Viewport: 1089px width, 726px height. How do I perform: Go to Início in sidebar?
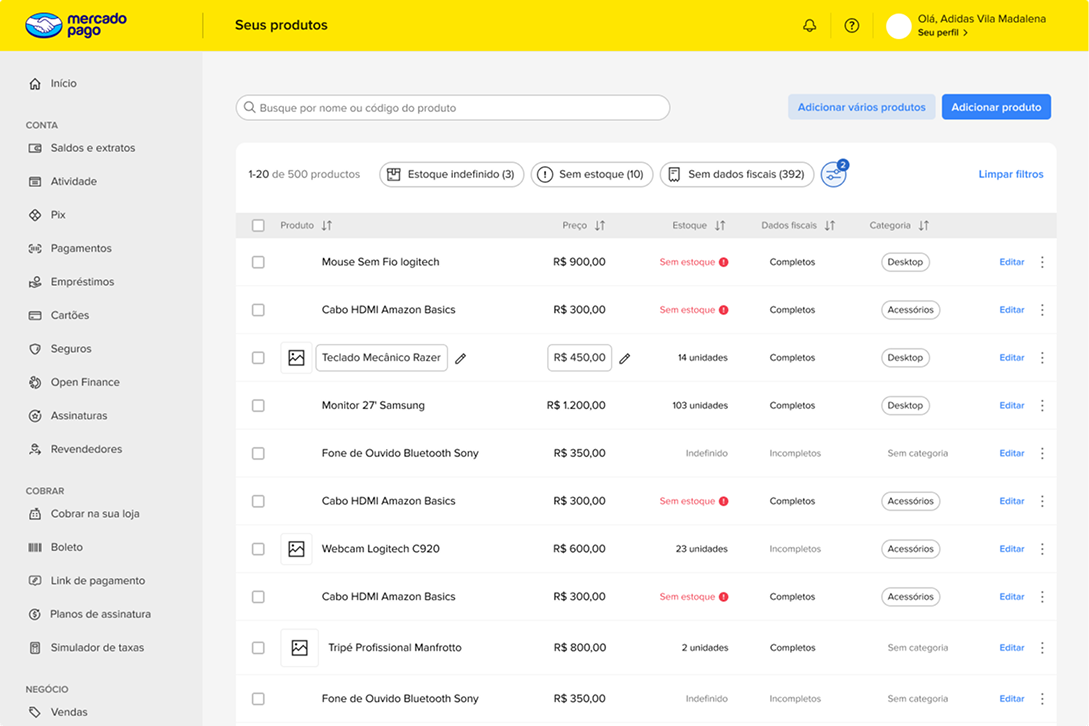click(63, 83)
